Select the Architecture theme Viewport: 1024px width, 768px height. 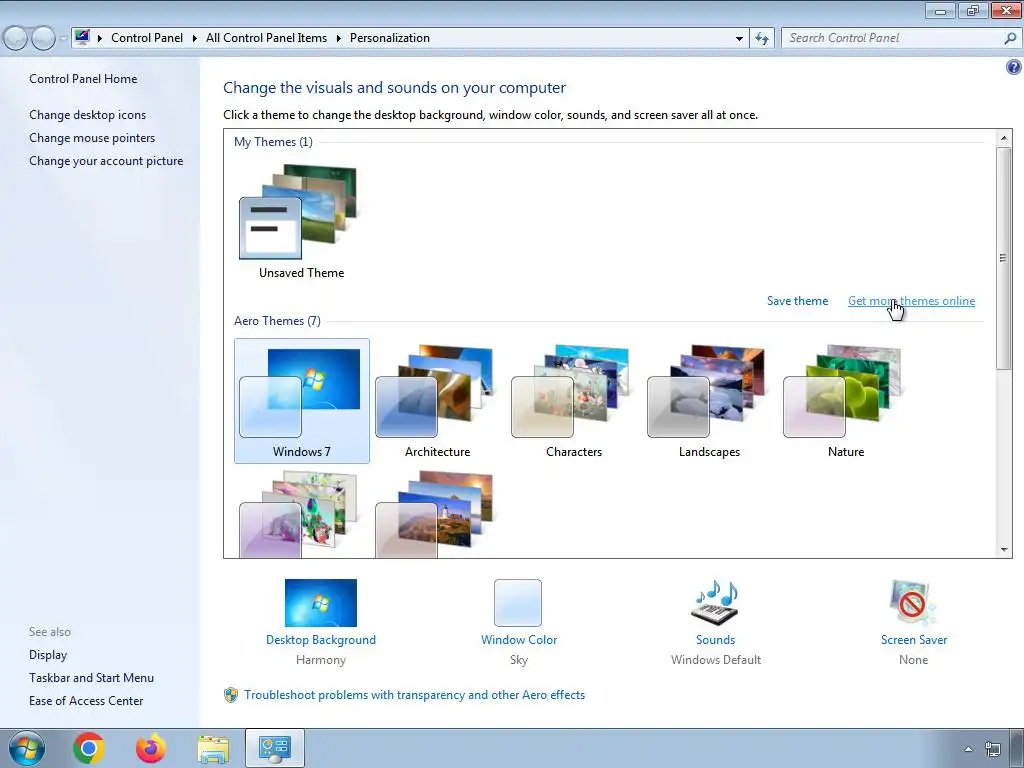click(x=438, y=401)
